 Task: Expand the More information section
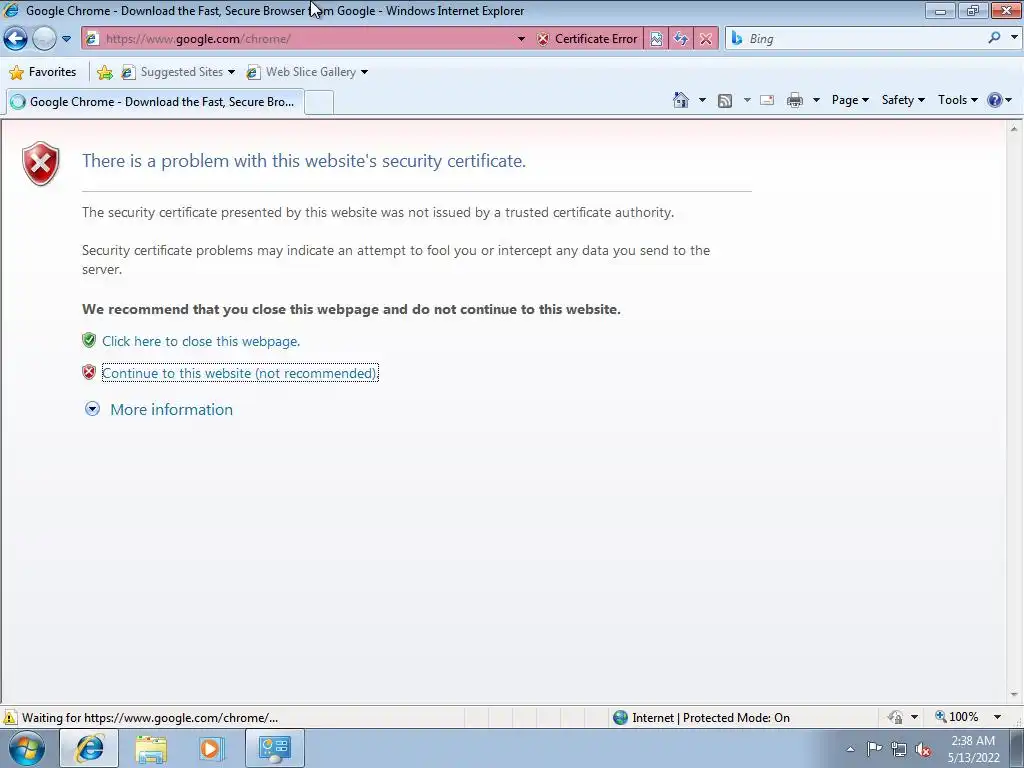171,409
